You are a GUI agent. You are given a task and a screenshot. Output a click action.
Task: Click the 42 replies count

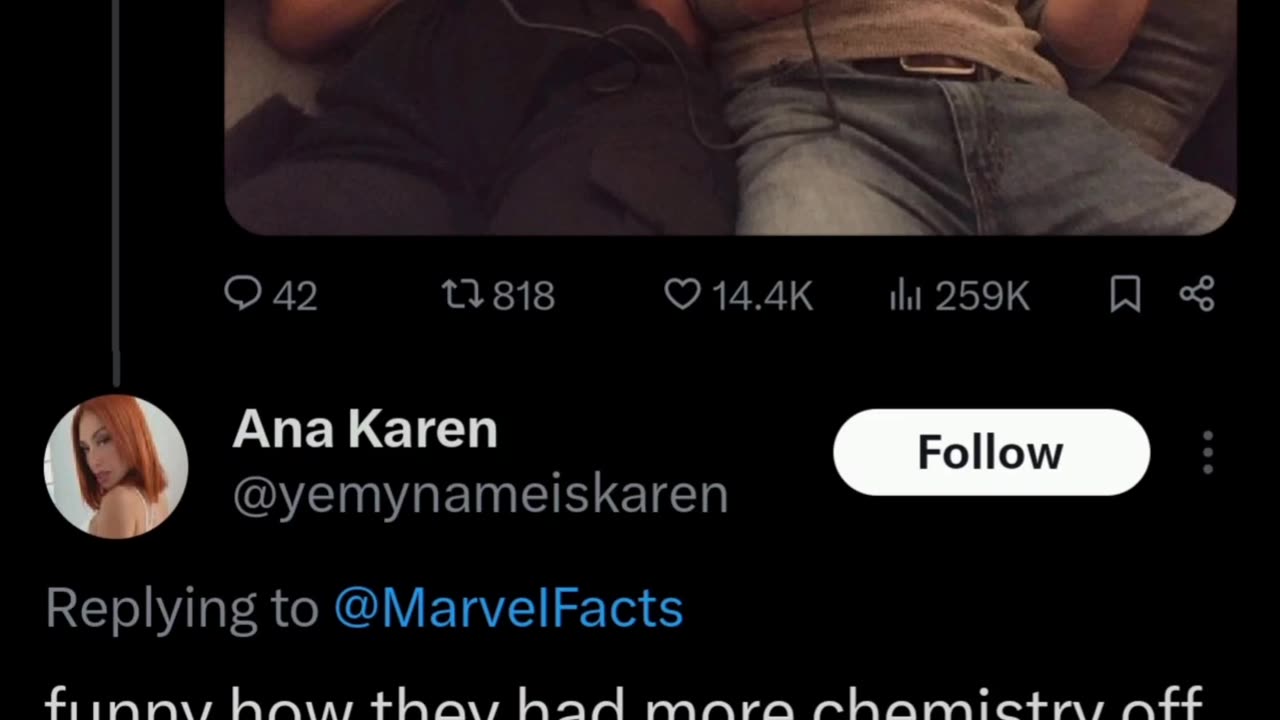tap(295, 296)
